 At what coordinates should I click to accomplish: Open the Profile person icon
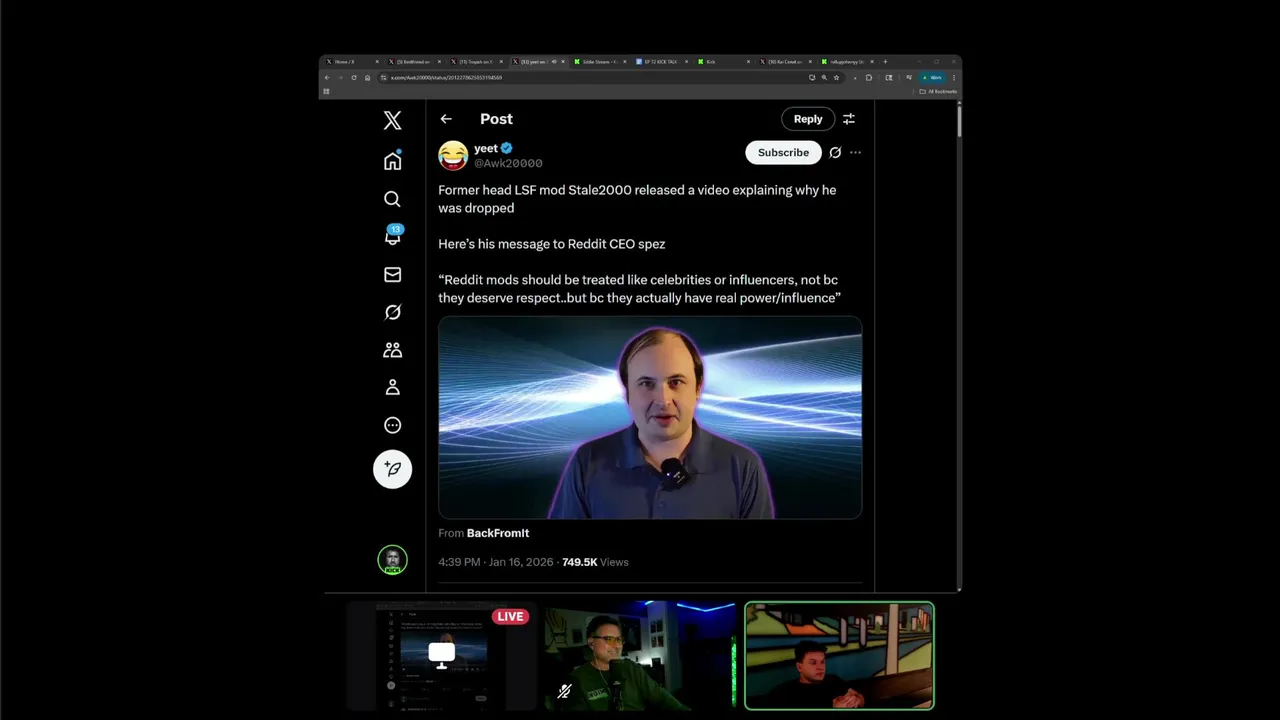(392, 387)
